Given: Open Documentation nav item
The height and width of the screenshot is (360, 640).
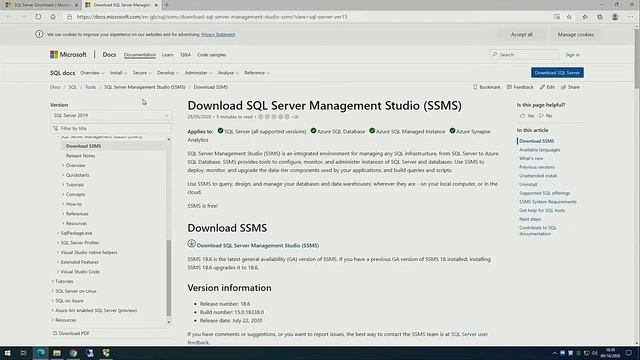Looking at the screenshot, I should click(x=140, y=55).
